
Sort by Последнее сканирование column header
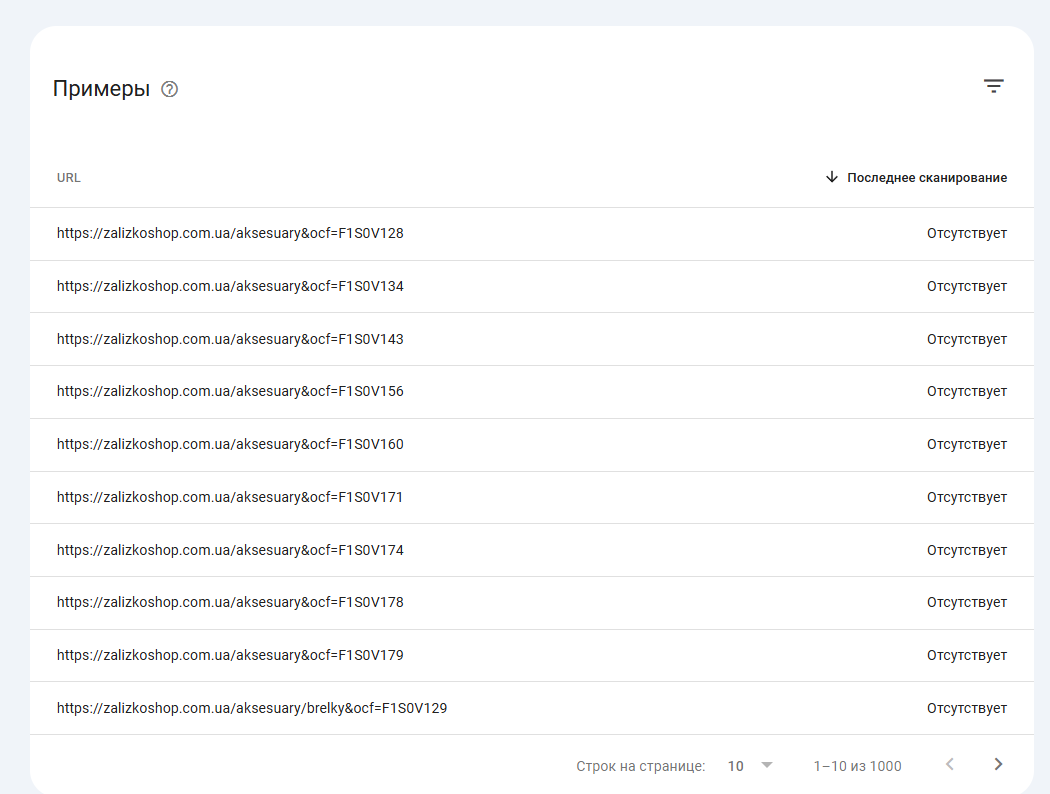[x=927, y=177]
